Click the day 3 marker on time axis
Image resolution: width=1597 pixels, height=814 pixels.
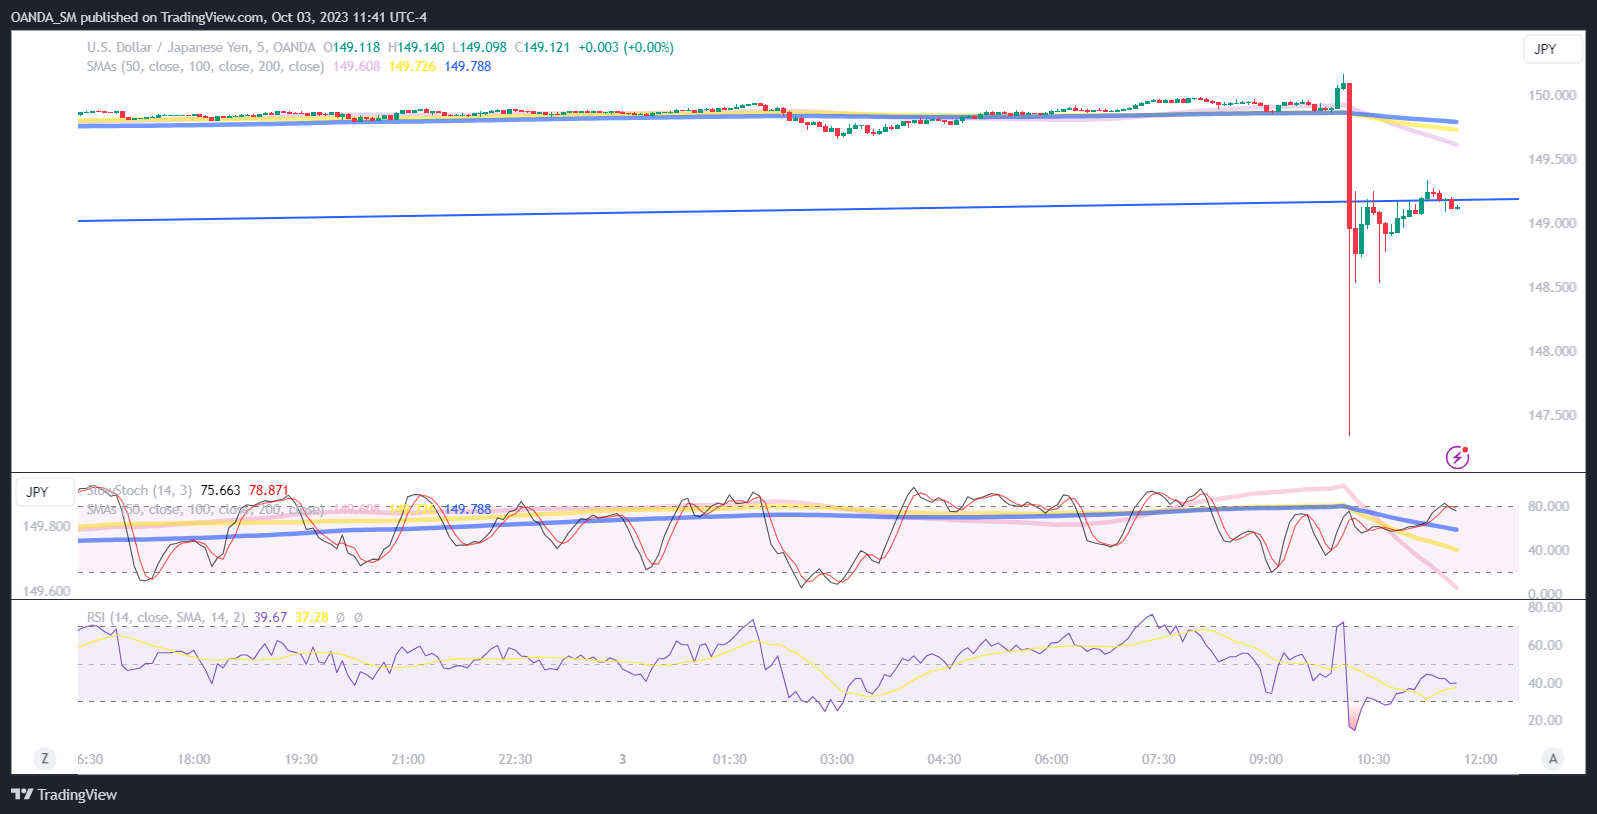coord(622,759)
